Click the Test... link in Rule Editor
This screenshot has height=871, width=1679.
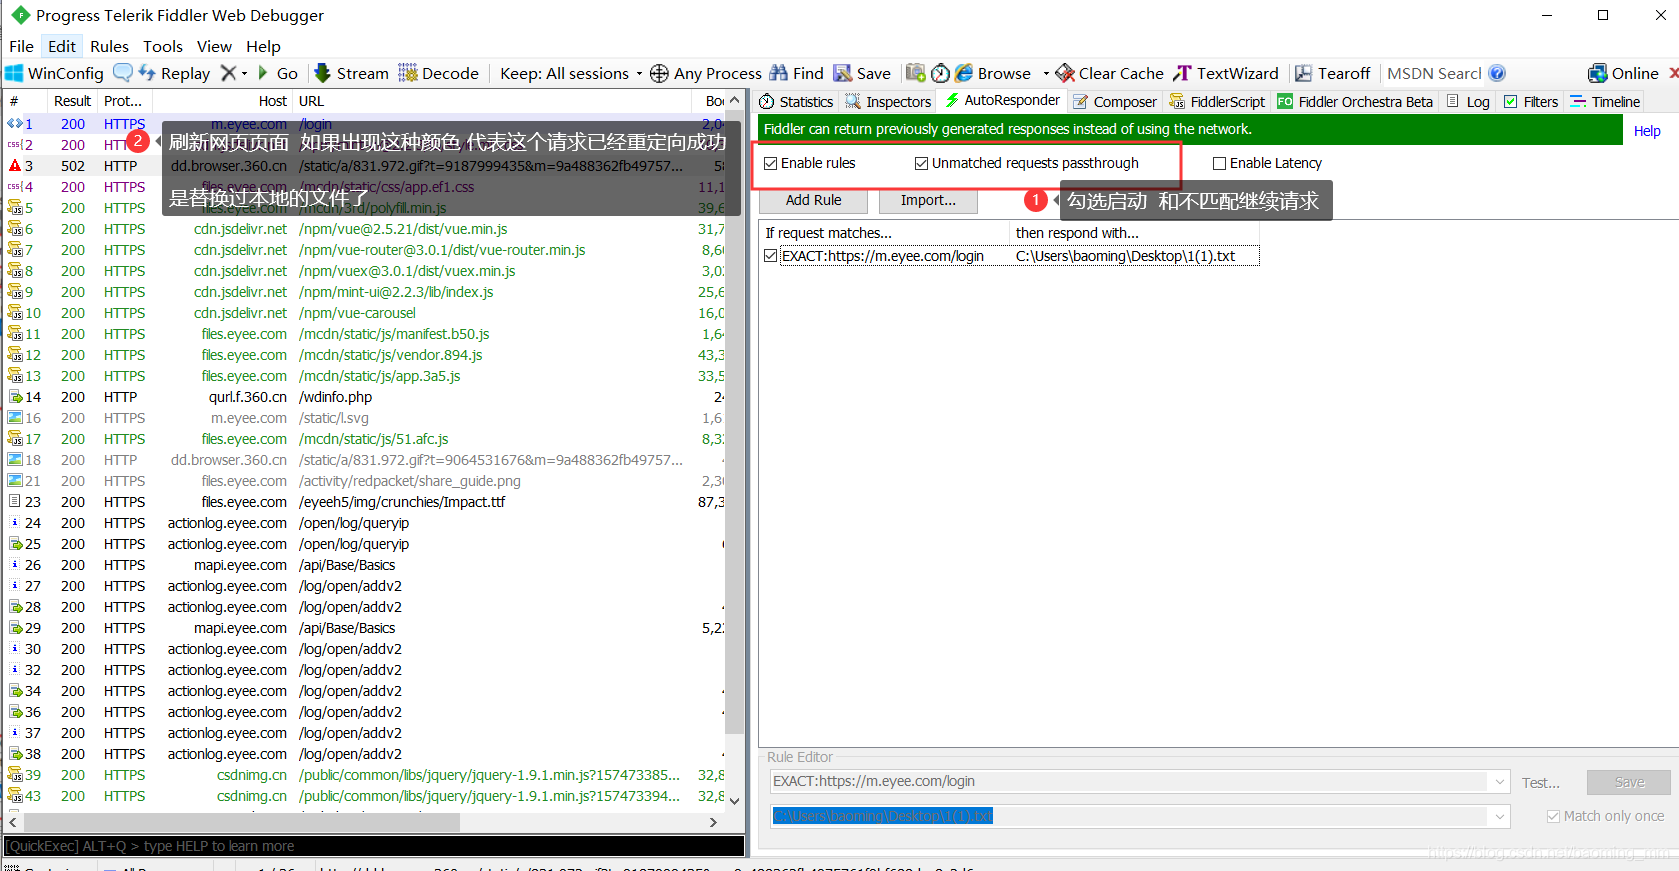(1540, 782)
